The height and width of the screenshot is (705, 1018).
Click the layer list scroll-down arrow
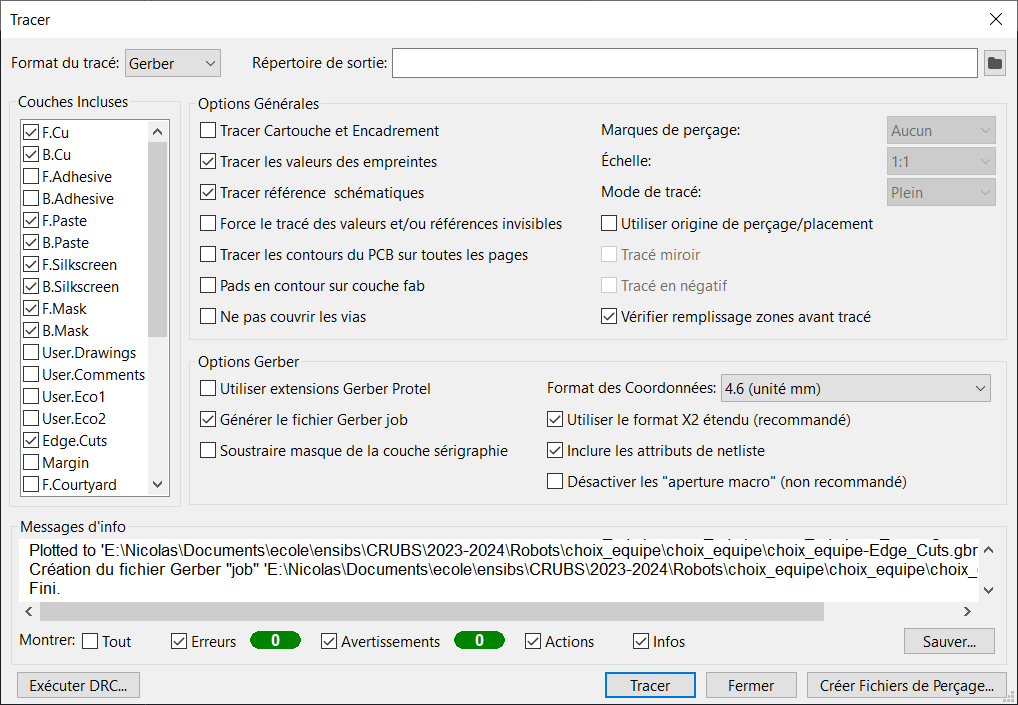(x=157, y=485)
